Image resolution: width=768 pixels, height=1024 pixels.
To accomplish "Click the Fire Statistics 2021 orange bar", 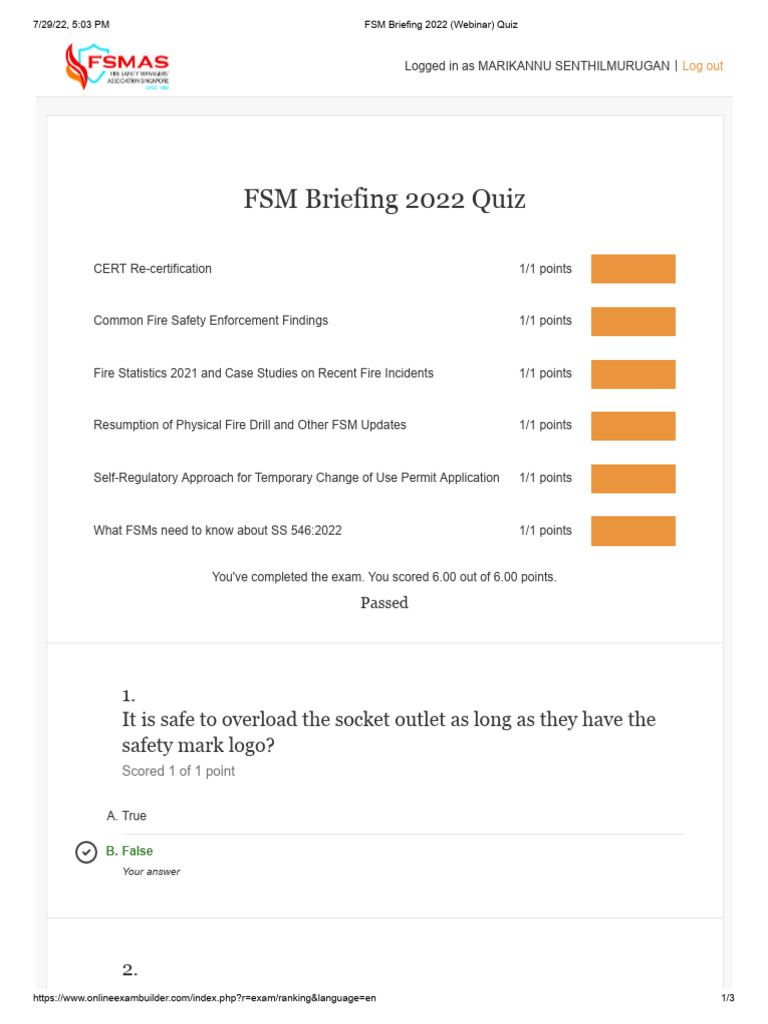I will (x=633, y=374).
